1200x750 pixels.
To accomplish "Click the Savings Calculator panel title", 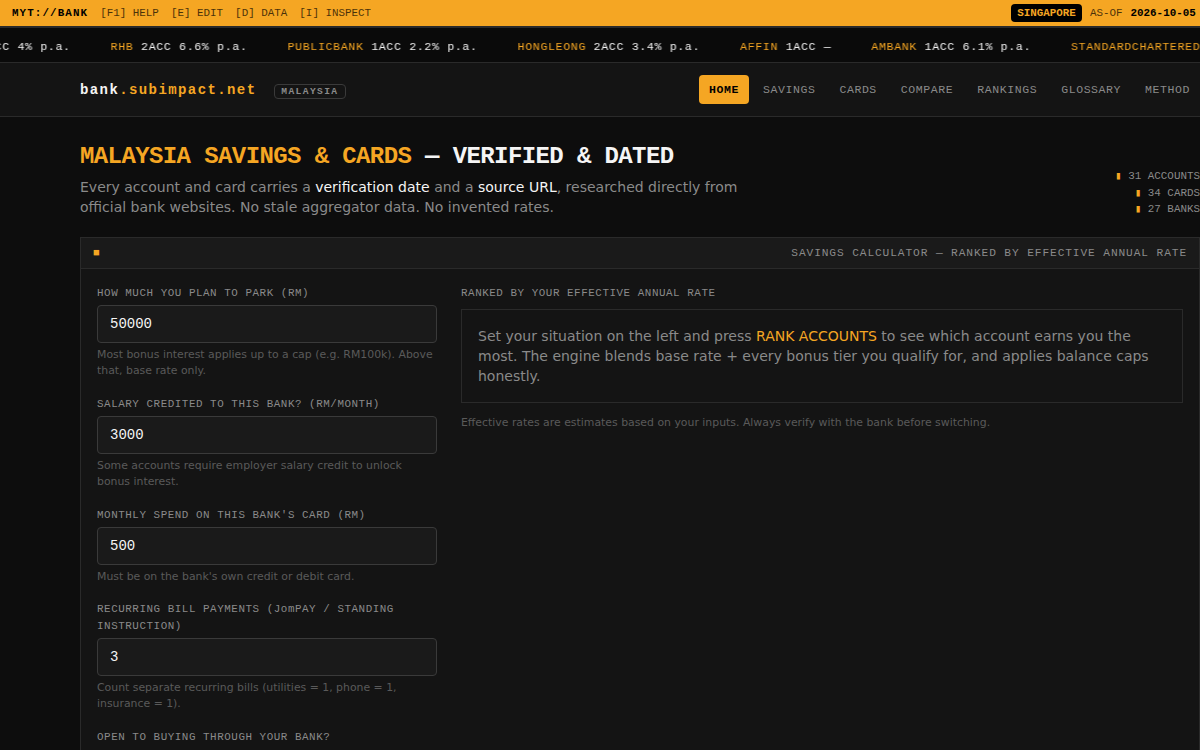I will click(x=989, y=253).
